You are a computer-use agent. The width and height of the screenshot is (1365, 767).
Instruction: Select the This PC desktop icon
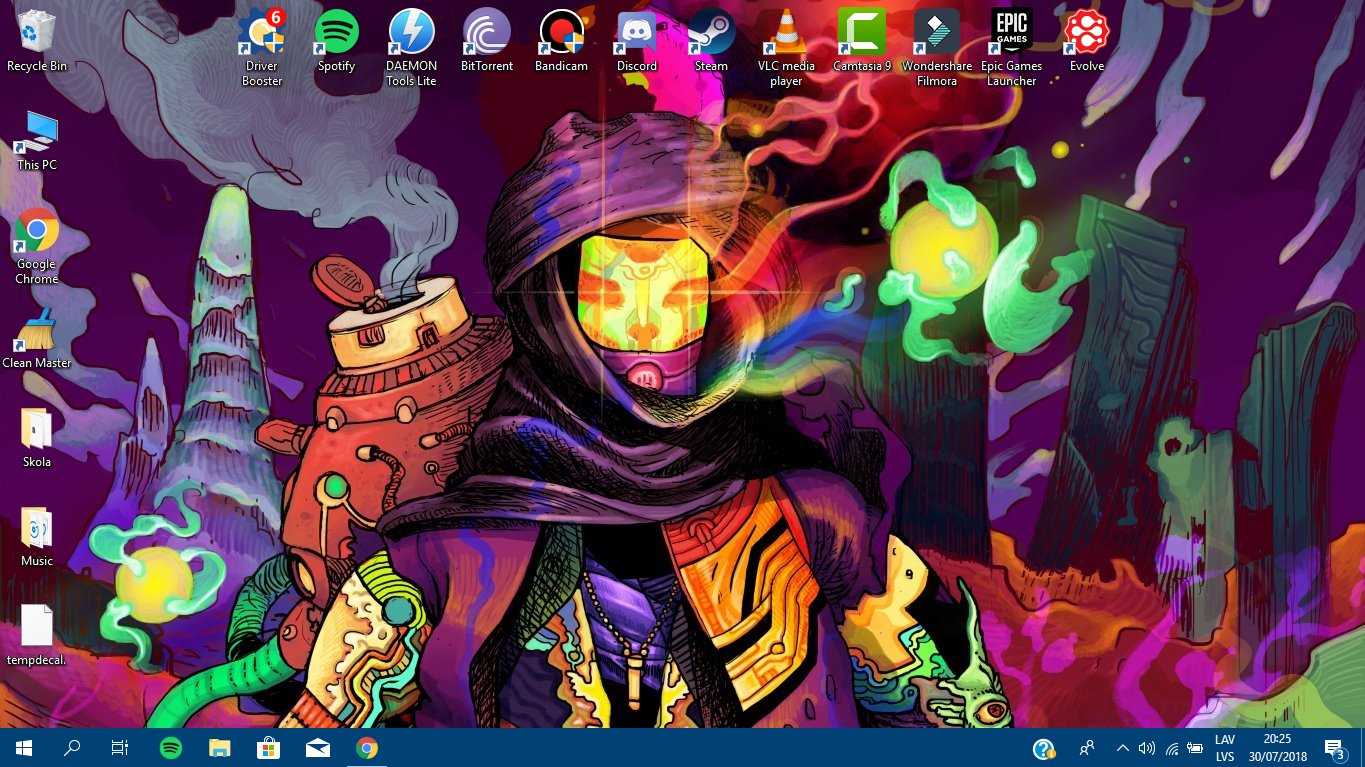[x=37, y=140]
